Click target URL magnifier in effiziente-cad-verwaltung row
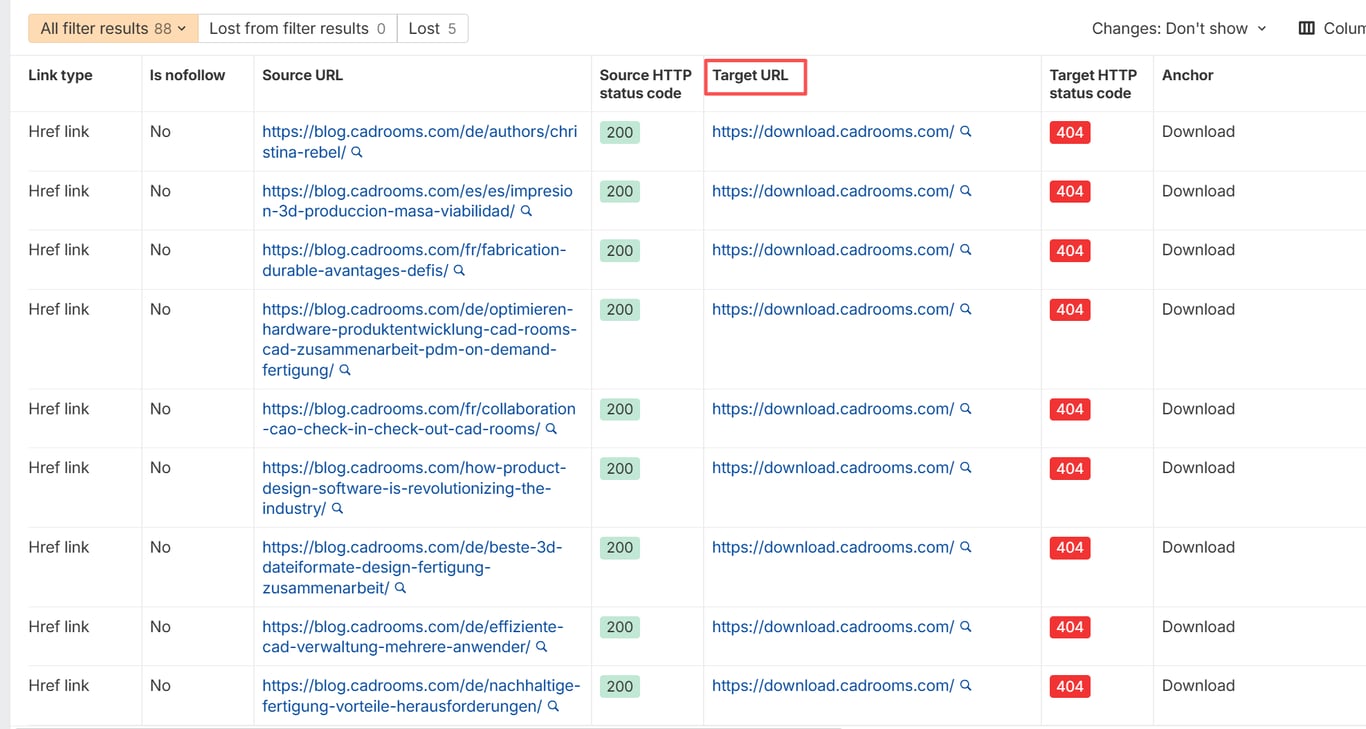Screen dimensions: 1366x729 click(x=966, y=627)
